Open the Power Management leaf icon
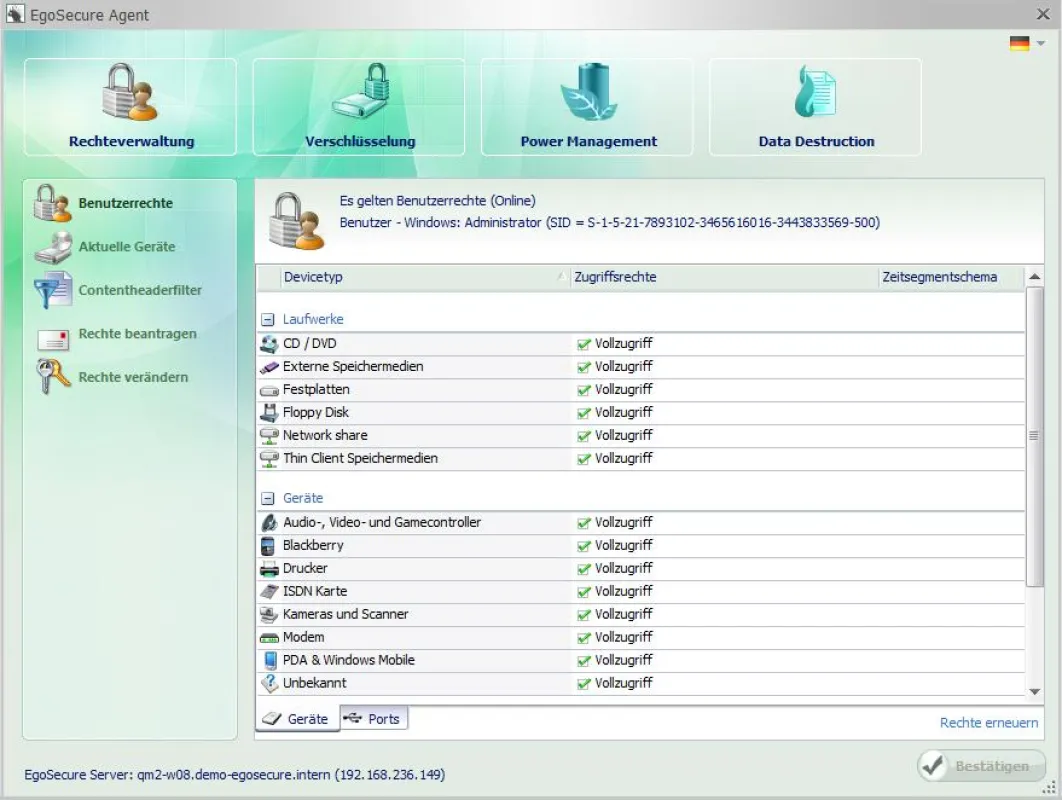Screen dimensions: 1062x800 tap(589, 93)
